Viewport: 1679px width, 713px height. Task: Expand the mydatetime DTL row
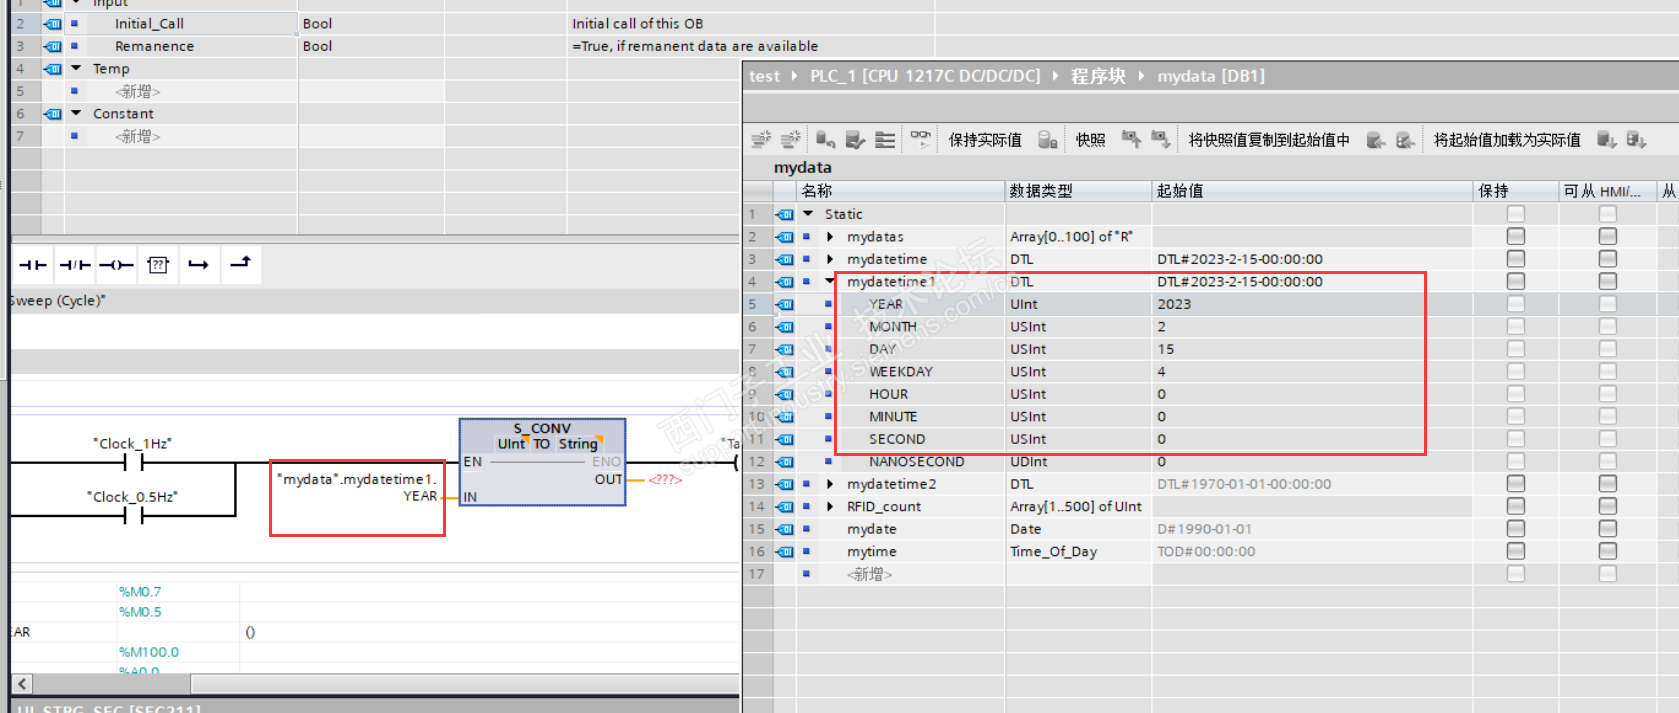[830, 259]
